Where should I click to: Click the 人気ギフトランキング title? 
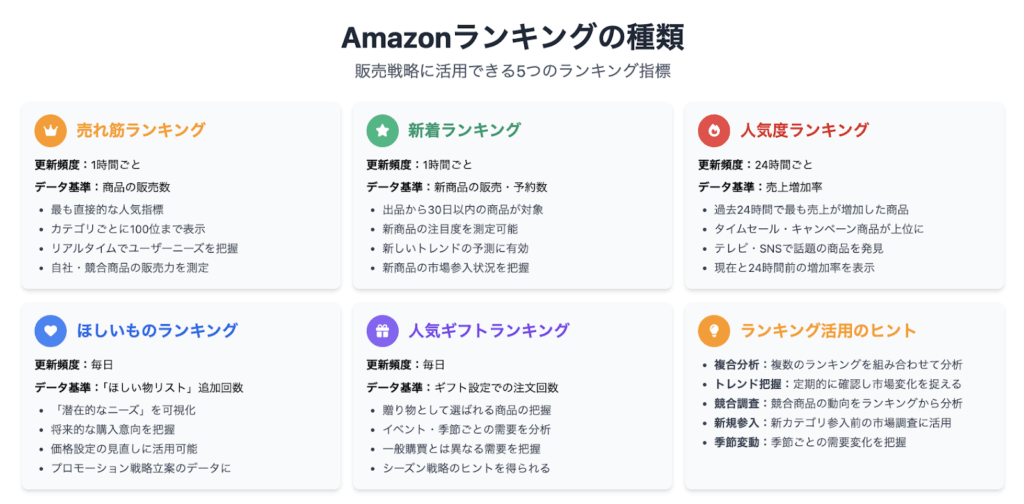pos(488,331)
